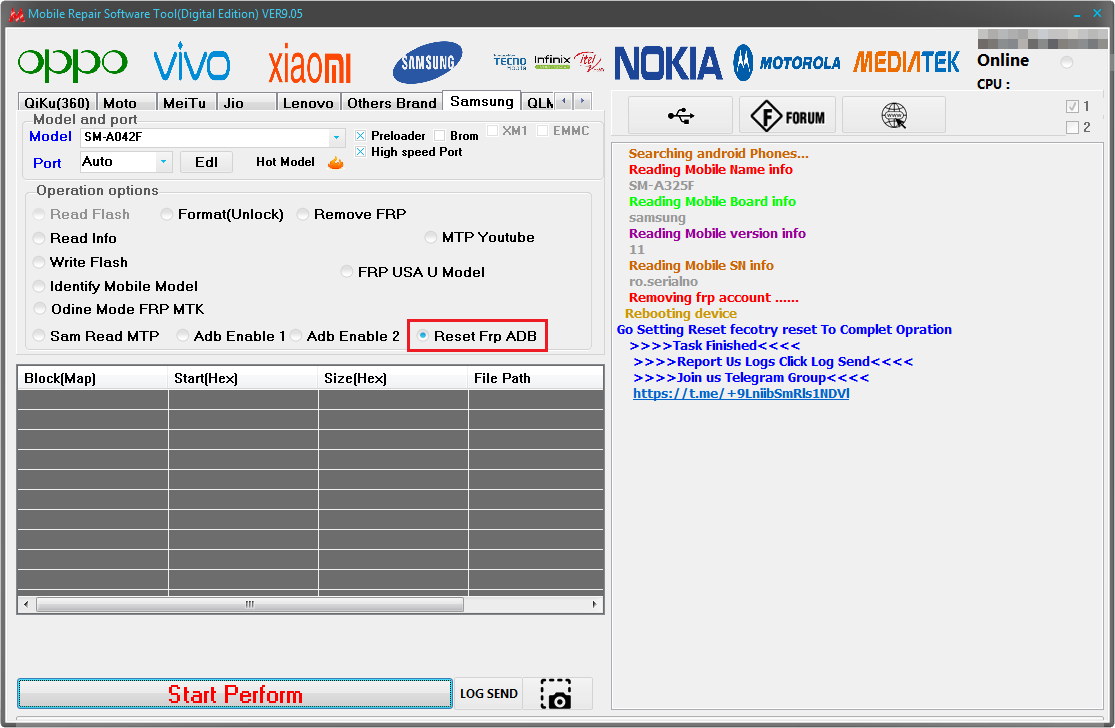Select the Infinix brand logo
1115x728 pixels.
point(553,61)
